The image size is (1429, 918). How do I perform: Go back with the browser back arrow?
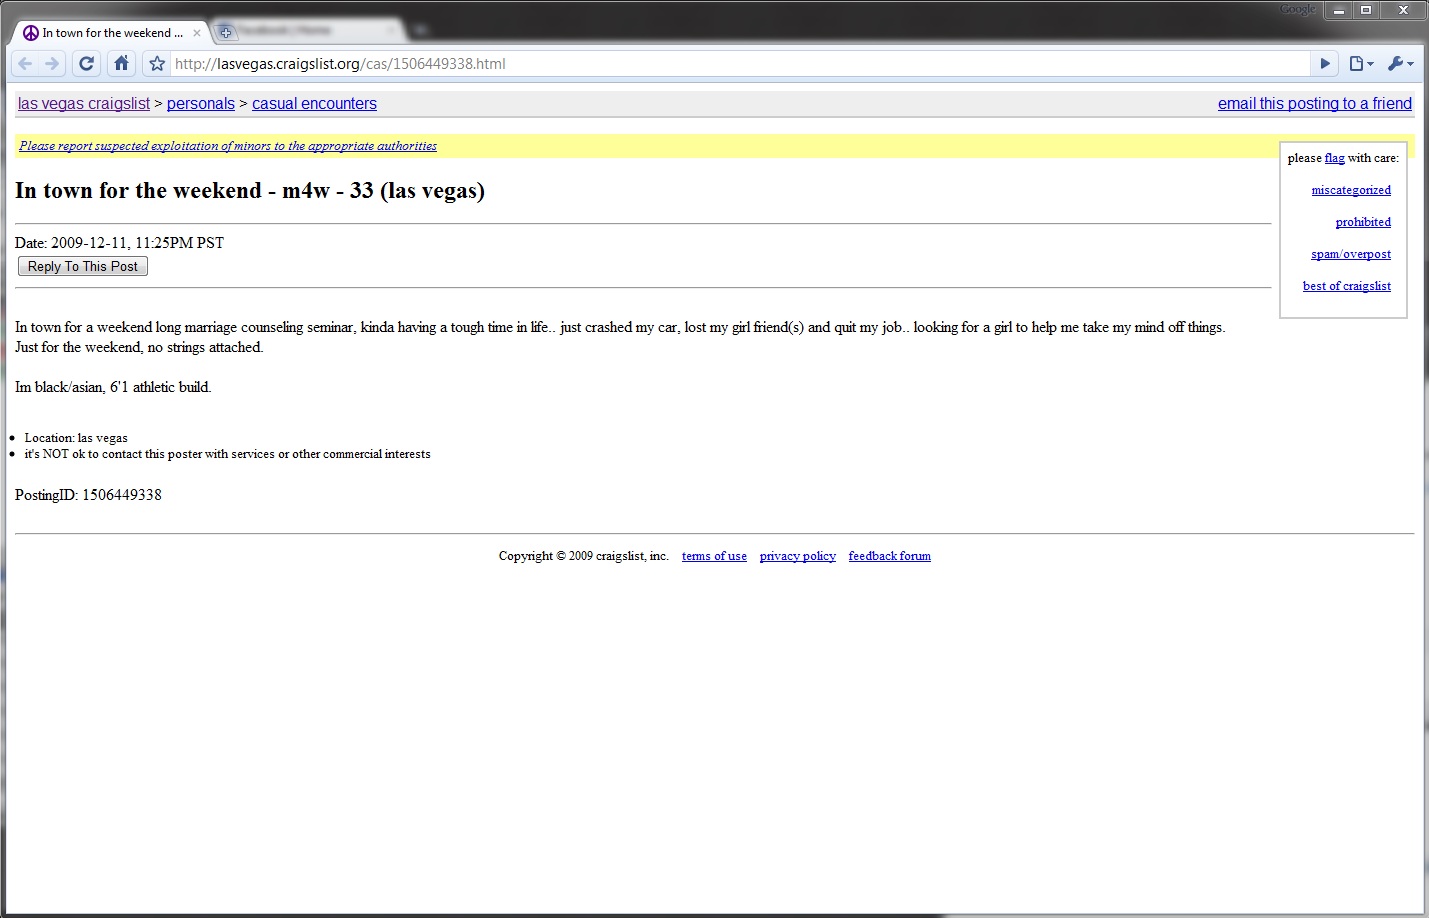[x=25, y=64]
